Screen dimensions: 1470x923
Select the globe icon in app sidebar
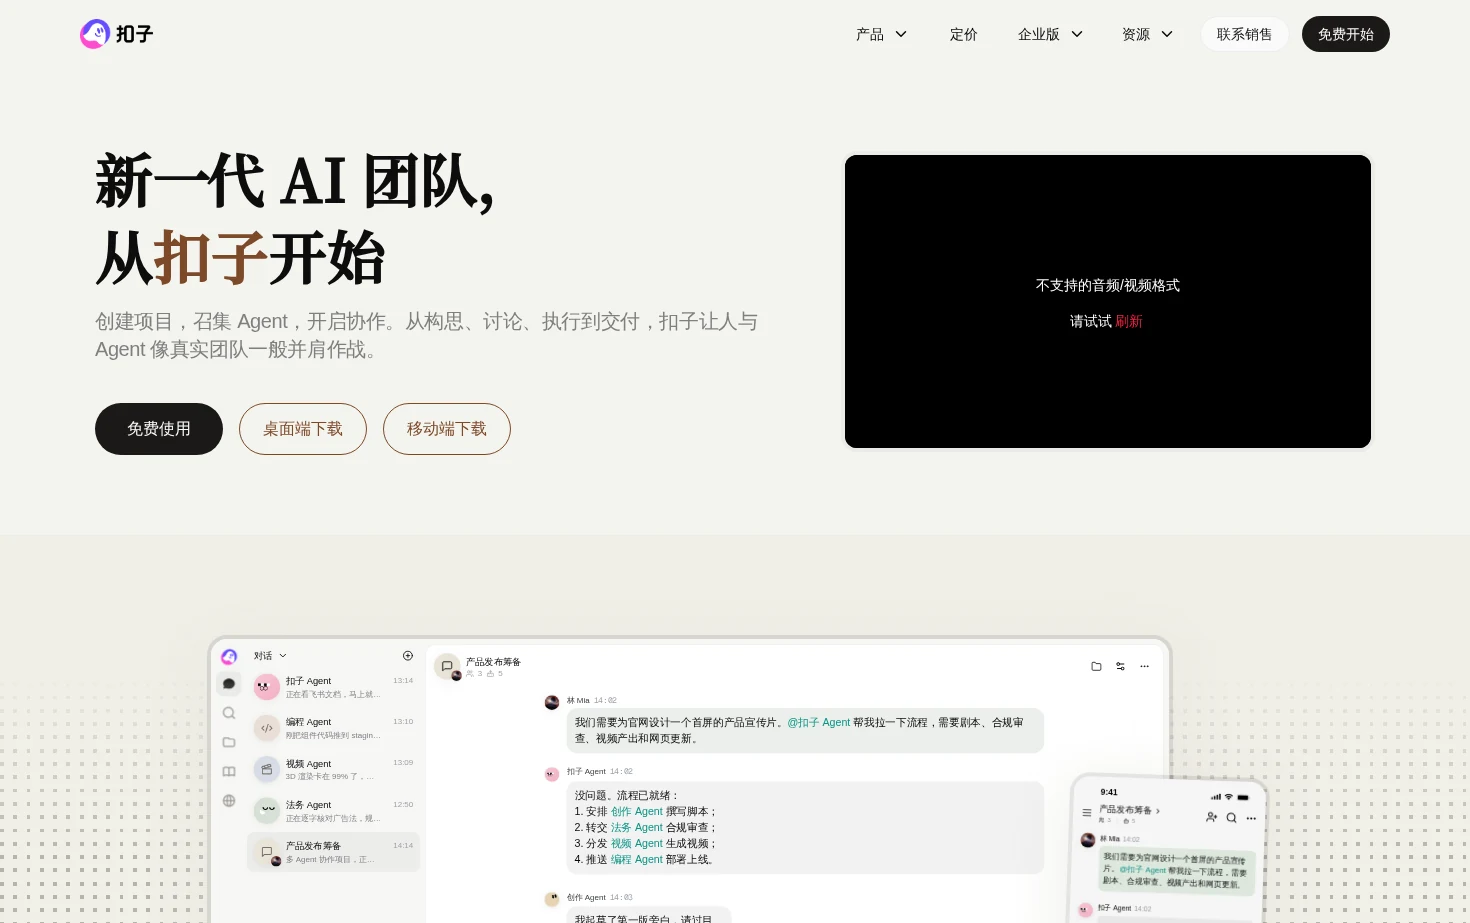tap(229, 800)
